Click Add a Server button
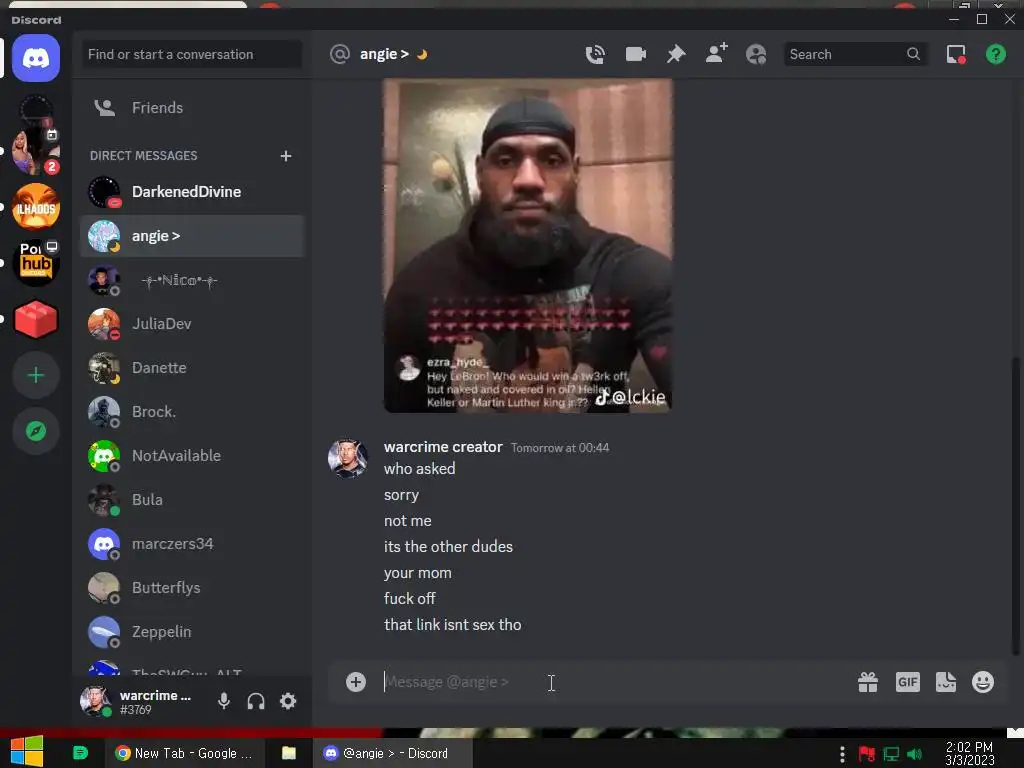Image resolution: width=1024 pixels, height=768 pixels. click(36, 375)
